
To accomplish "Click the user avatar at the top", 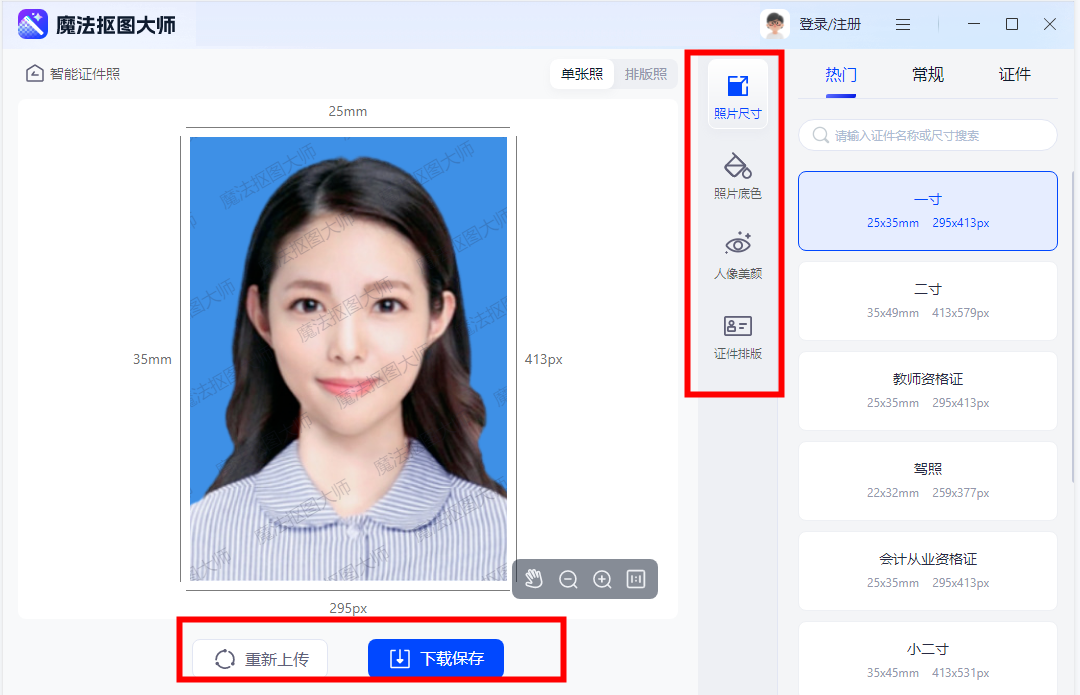I will (775, 23).
